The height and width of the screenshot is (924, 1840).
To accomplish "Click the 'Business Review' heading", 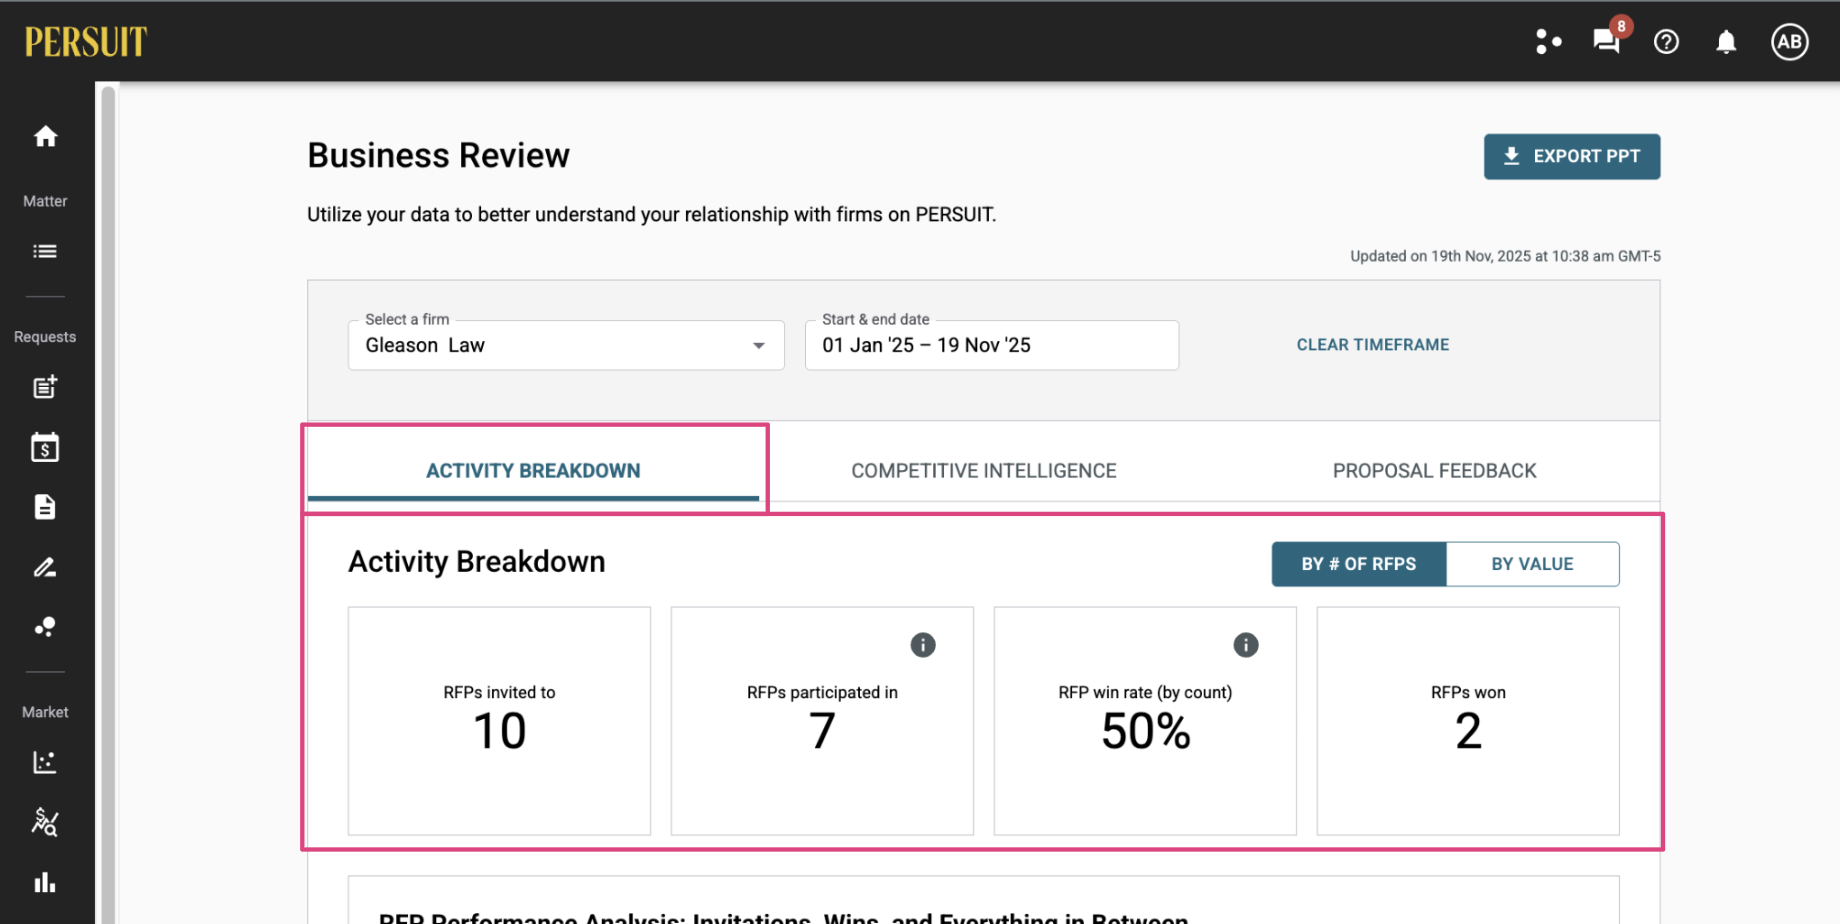I will 438,156.
